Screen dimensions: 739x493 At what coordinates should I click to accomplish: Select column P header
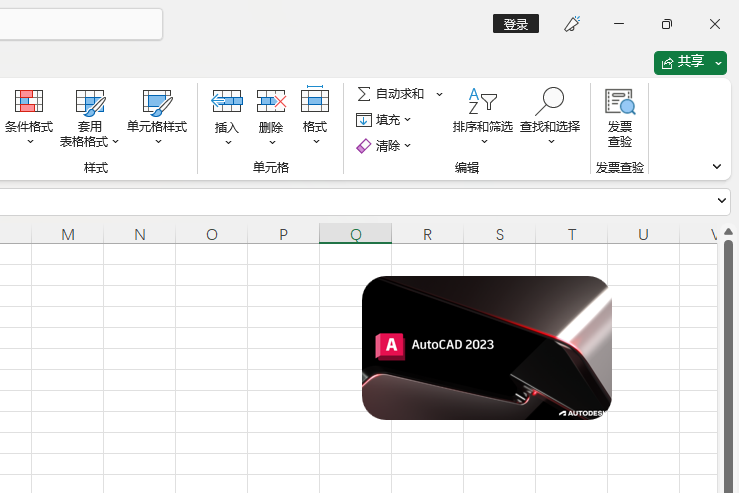(283, 234)
